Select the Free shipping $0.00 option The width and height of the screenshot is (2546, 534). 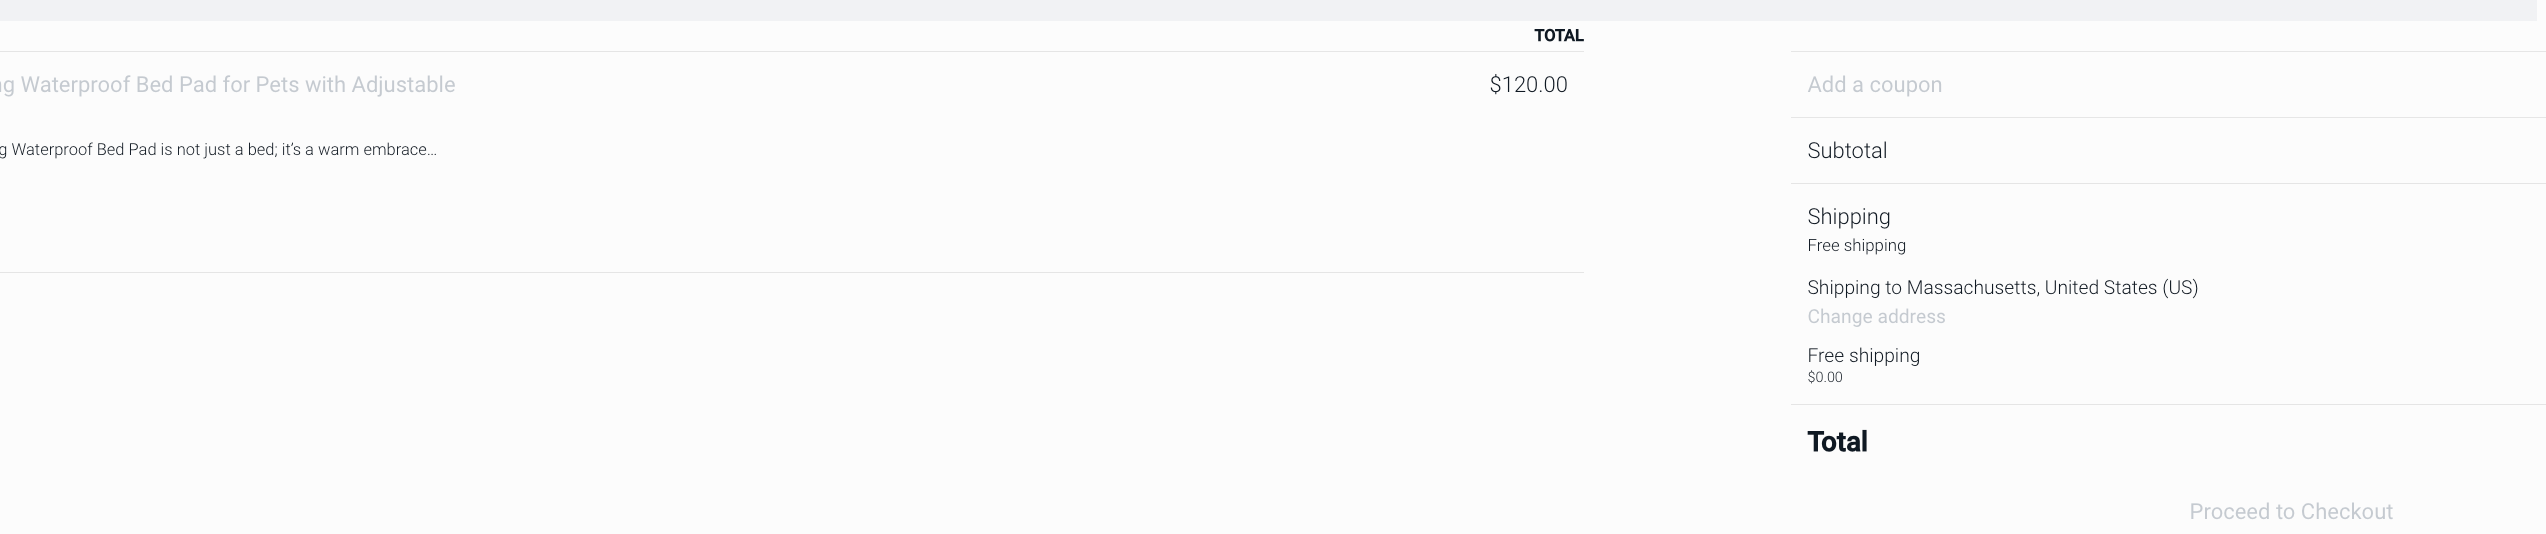point(1862,356)
